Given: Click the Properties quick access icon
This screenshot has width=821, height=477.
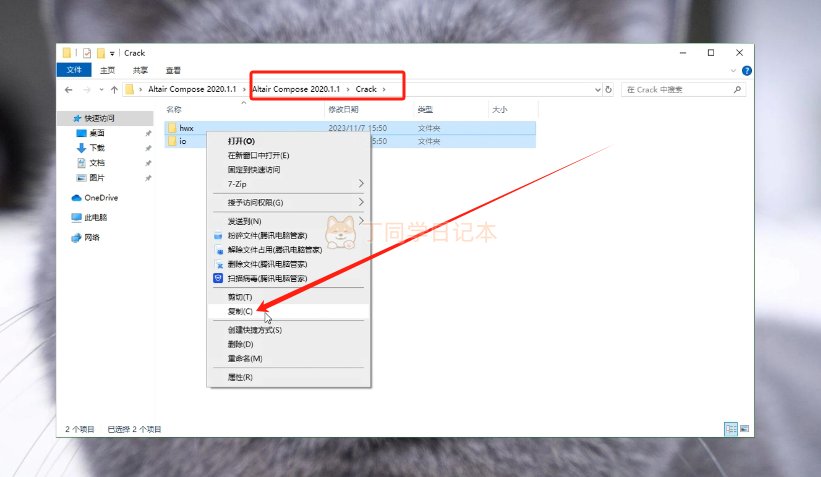Looking at the screenshot, I should point(87,53).
